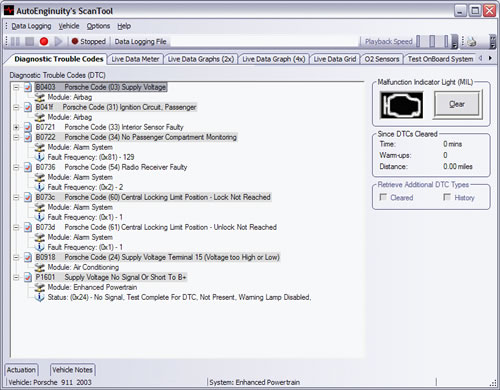Collapse the B0722 No Passenger Compartment Monitoring node

[16, 137]
